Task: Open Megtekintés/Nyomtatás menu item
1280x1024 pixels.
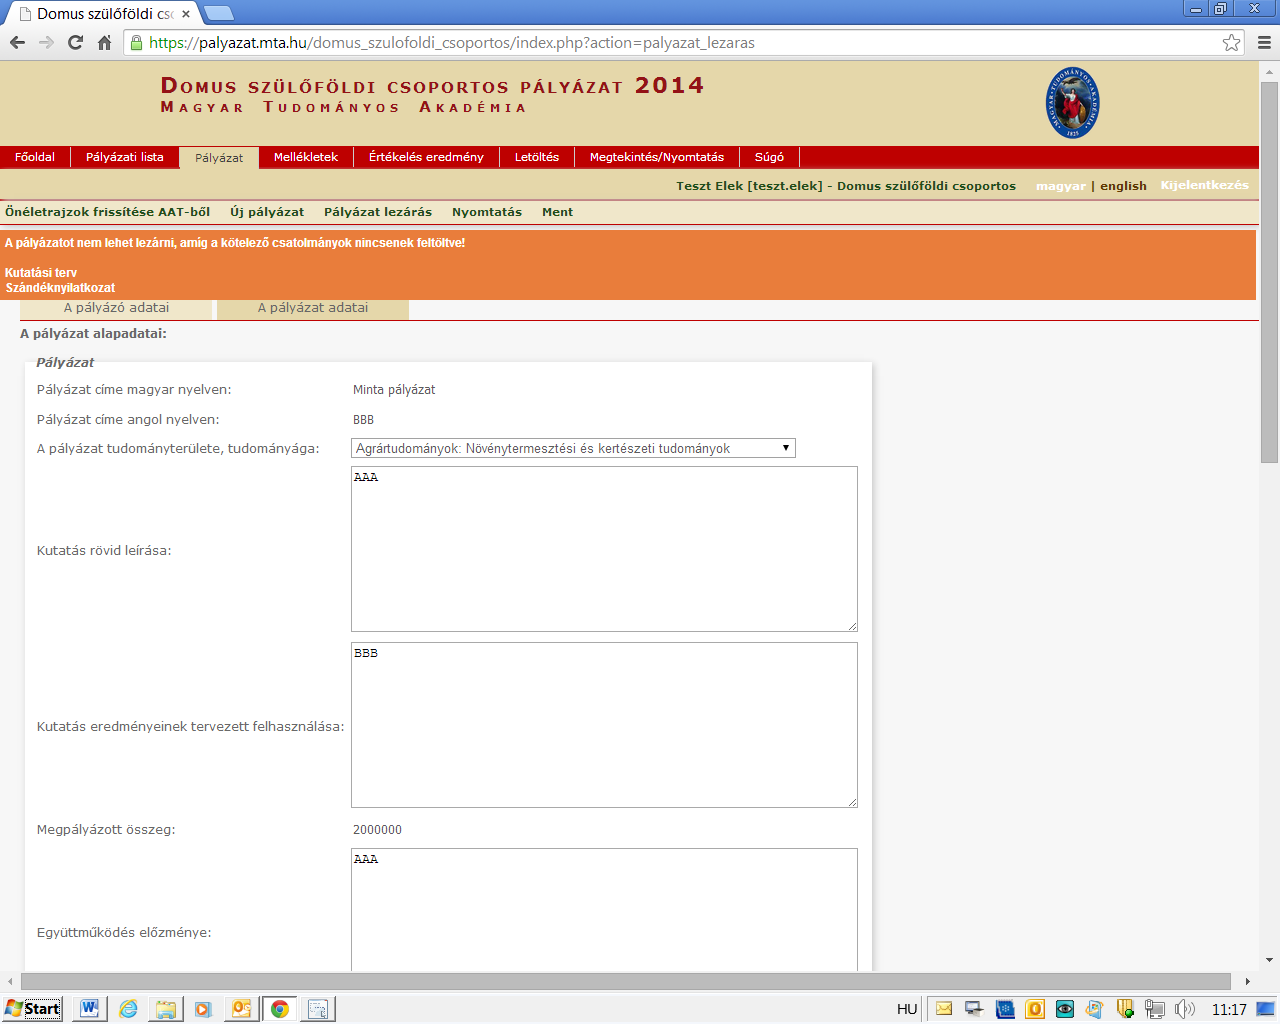Action: pyautogui.click(x=657, y=157)
